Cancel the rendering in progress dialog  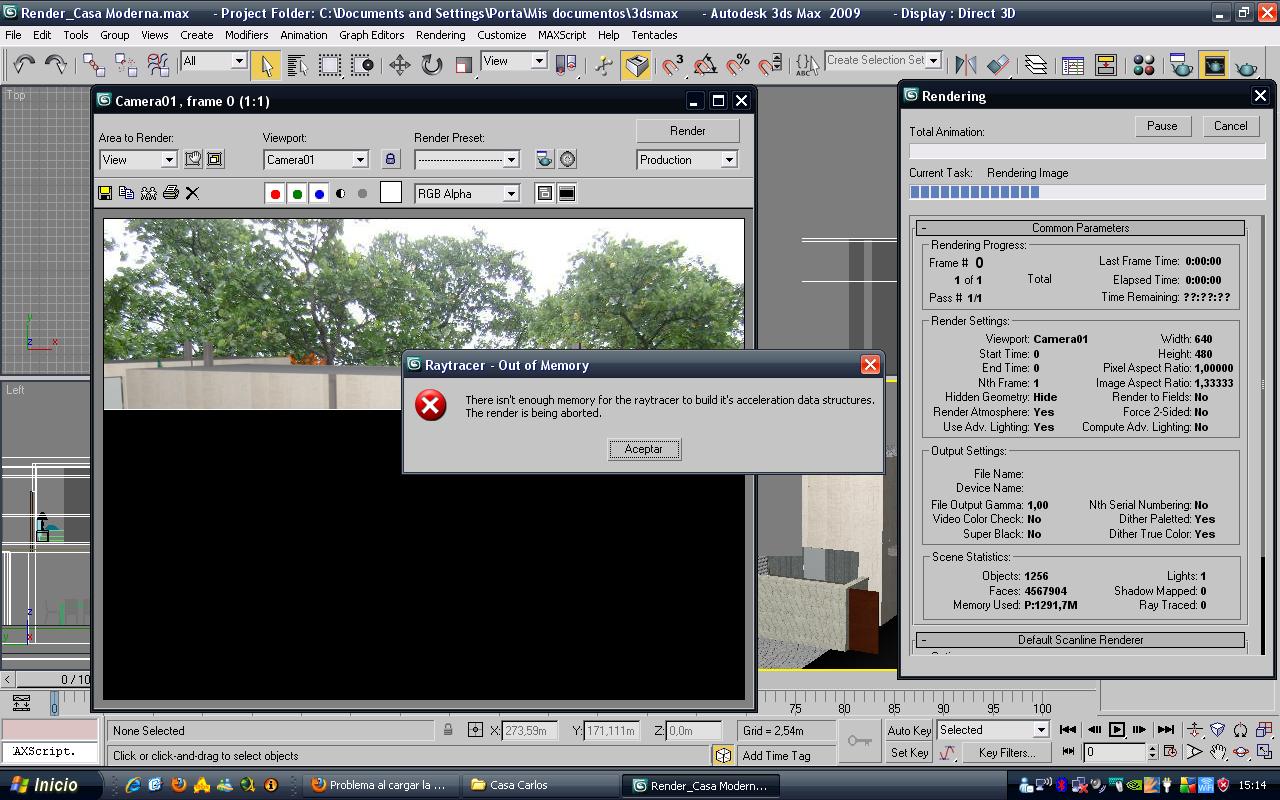1230,126
